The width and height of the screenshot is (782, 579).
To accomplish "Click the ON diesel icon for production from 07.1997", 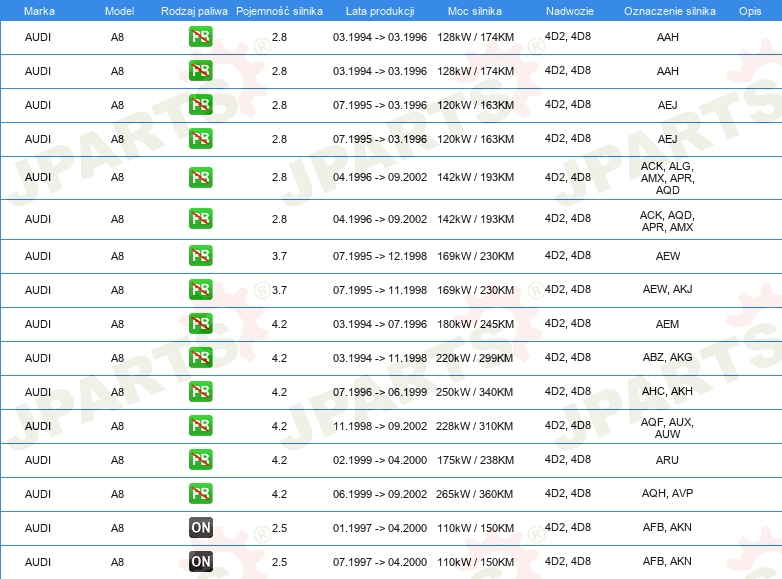I will point(200,561).
